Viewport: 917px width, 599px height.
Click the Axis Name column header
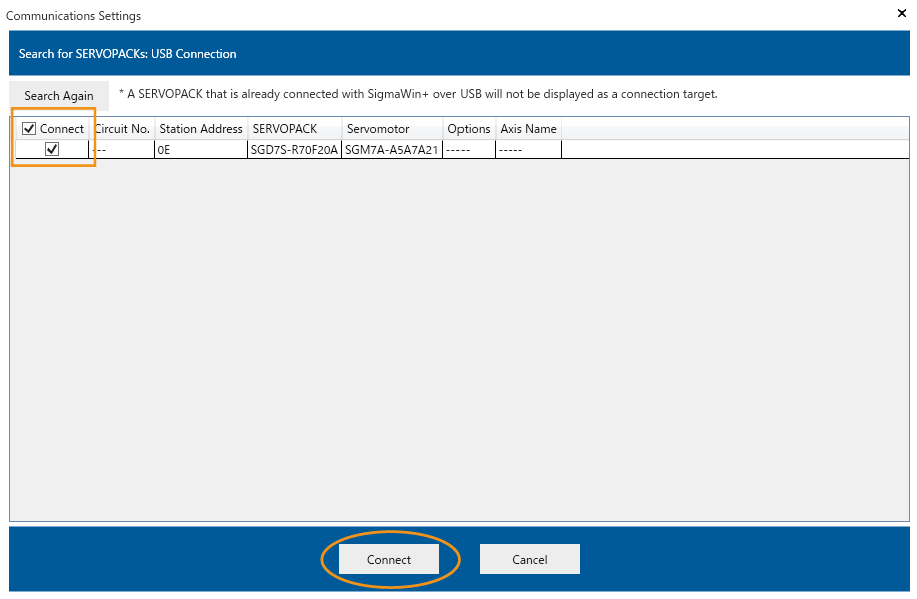coord(528,129)
